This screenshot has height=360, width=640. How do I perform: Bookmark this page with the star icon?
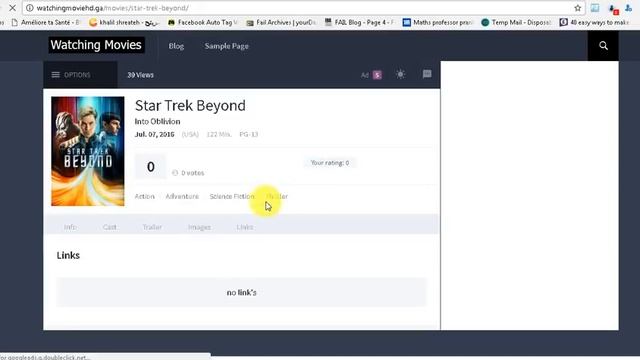pos(578,8)
